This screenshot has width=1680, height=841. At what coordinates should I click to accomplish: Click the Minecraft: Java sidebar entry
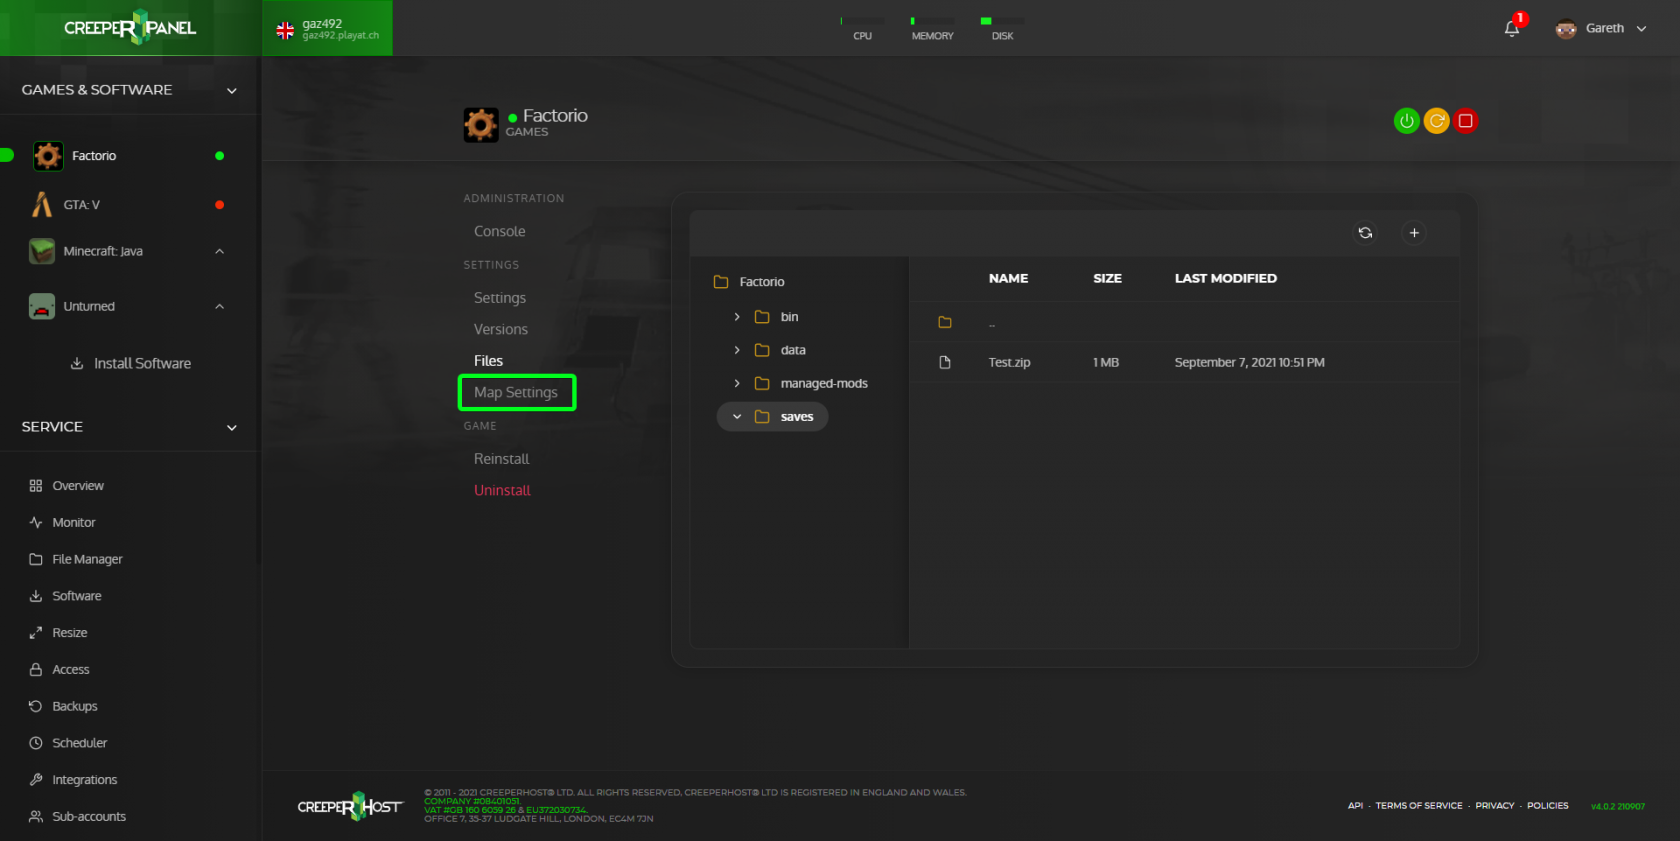[103, 251]
